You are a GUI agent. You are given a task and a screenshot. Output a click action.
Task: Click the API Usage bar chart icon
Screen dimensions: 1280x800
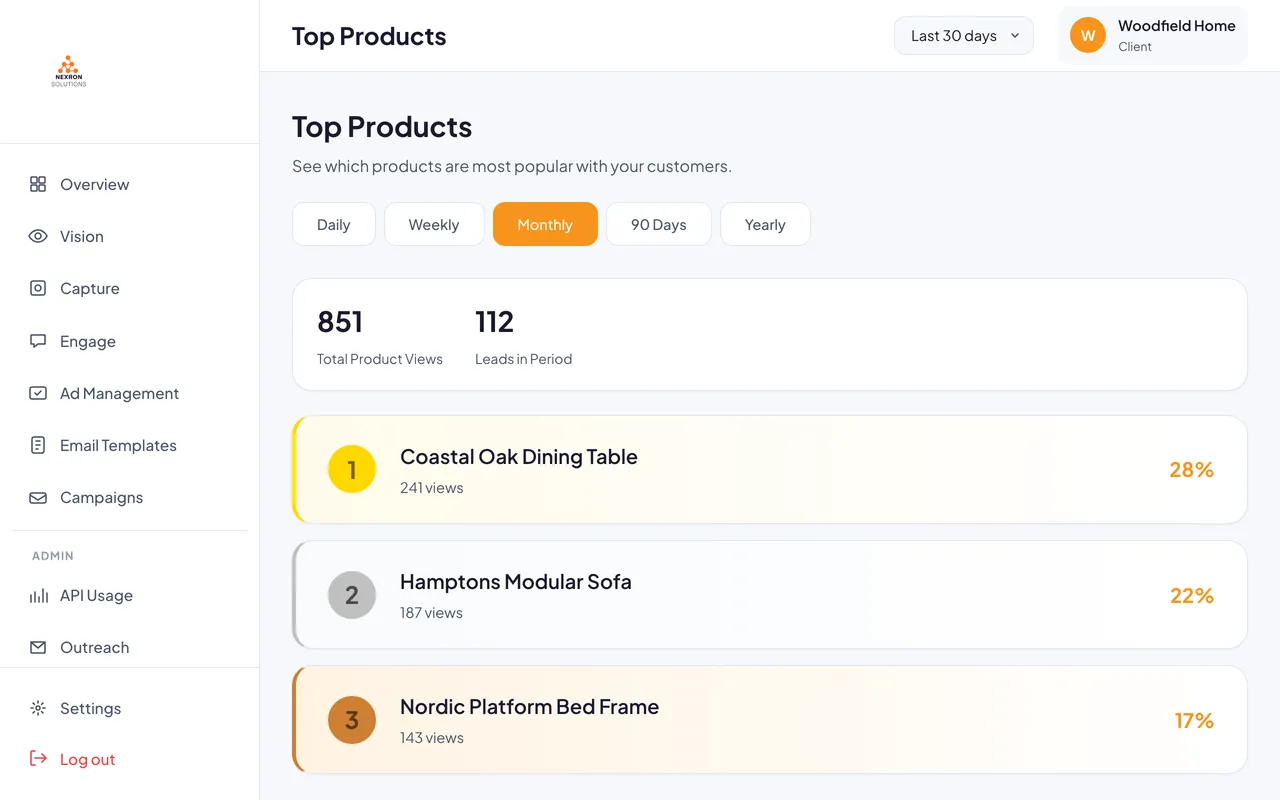click(x=38, y=595)
